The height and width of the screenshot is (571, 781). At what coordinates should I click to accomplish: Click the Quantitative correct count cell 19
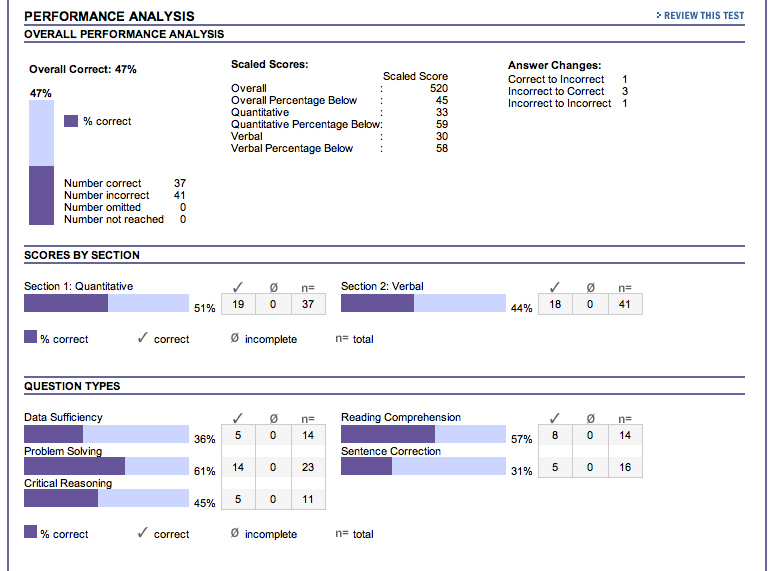238,304
